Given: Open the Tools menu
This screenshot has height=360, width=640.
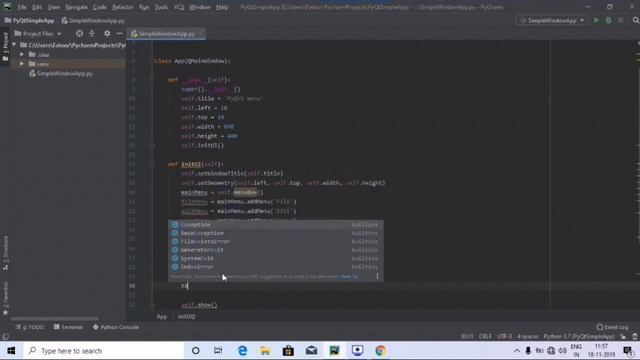Looking at the screenshot, I should click(161, 7).
